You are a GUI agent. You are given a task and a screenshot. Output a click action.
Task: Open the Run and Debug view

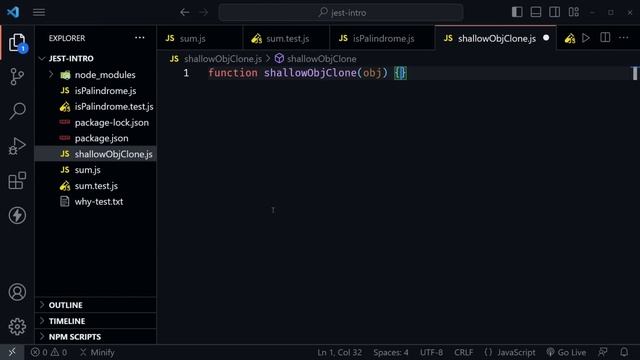[17, 146]
